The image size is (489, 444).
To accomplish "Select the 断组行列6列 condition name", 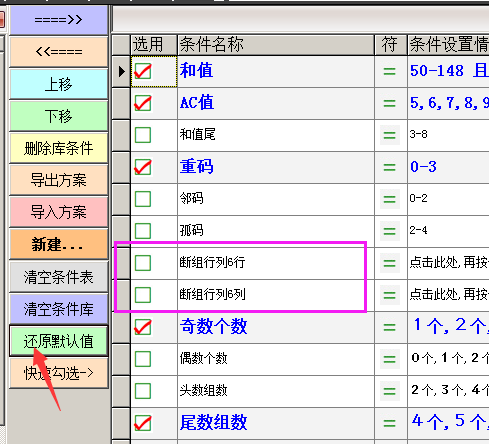I will (x=212, y=294).
